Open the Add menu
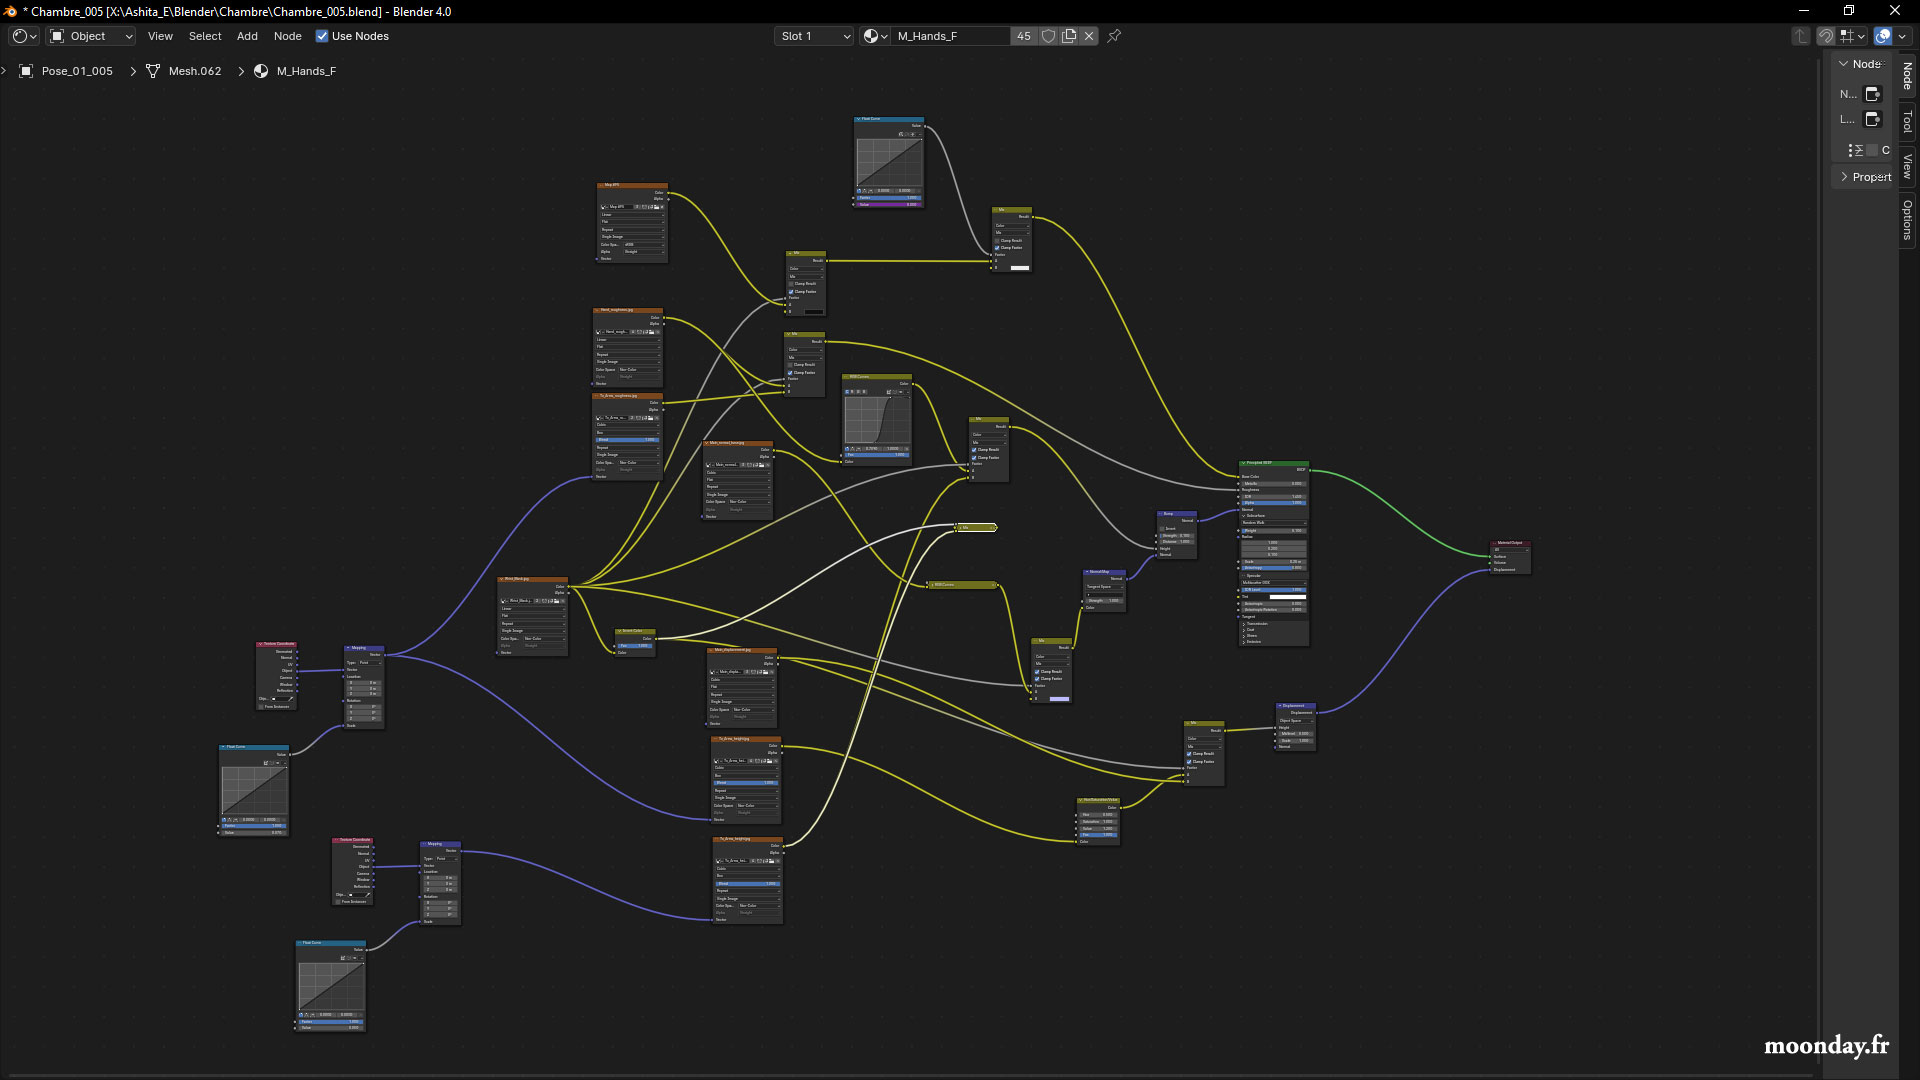1920x1080 pixels. pos(247,36)
